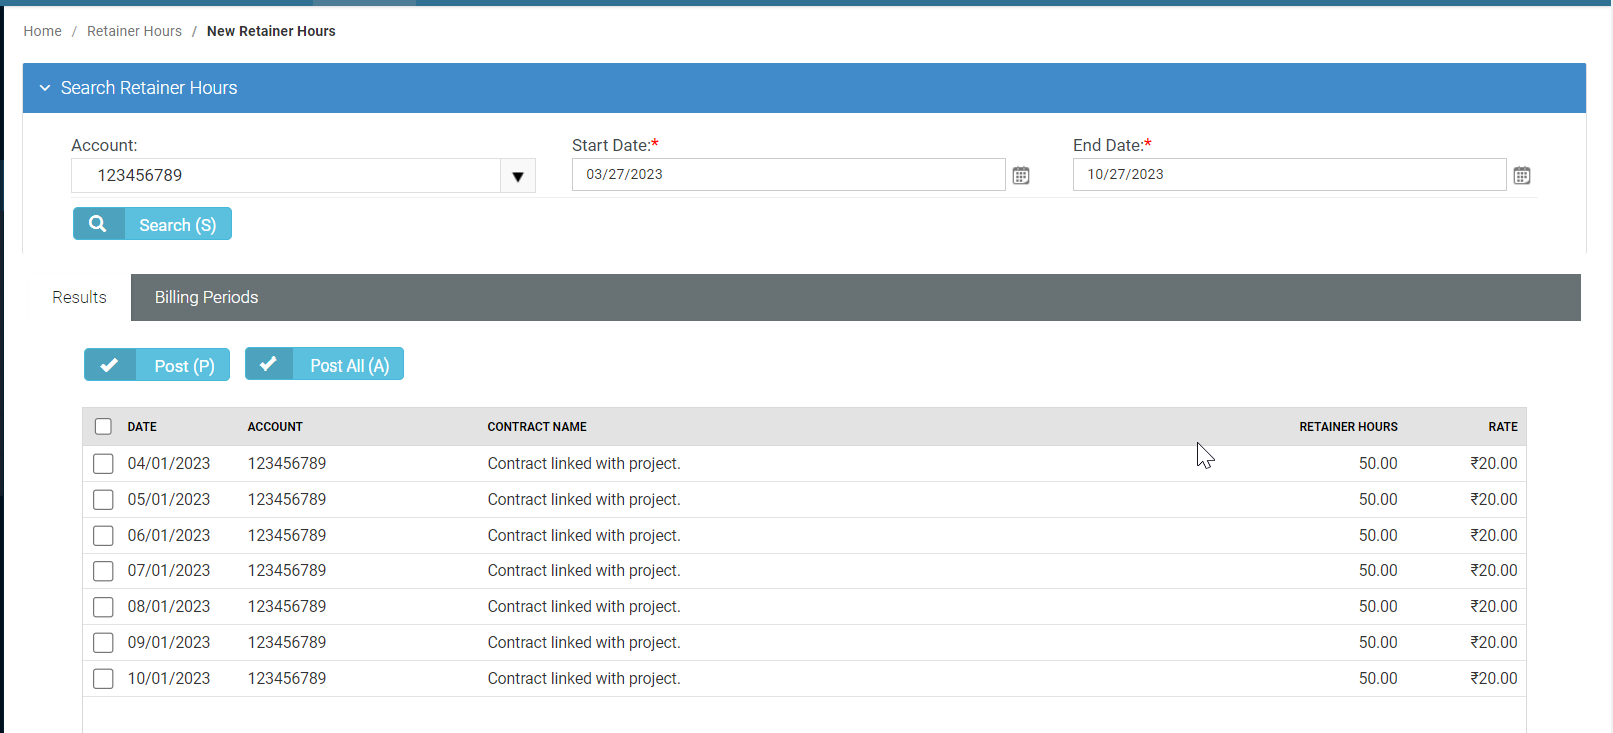Viewport: 1613px width, 733px height.
Task: Open the End Date calendar picker icon
Action: [x=1521, y=176]
